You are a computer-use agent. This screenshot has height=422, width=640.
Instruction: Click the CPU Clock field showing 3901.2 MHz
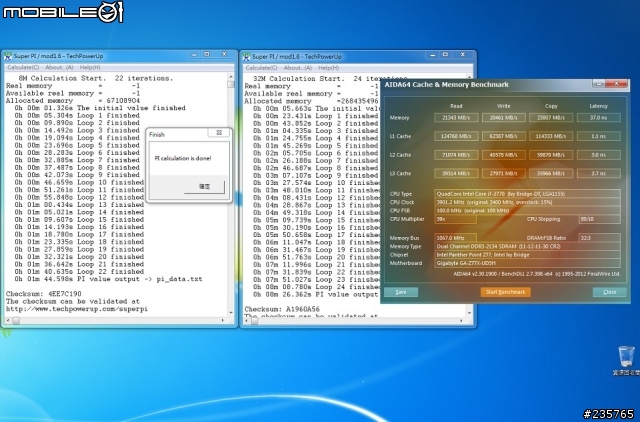pyautogui.click(x=527, y=202)
